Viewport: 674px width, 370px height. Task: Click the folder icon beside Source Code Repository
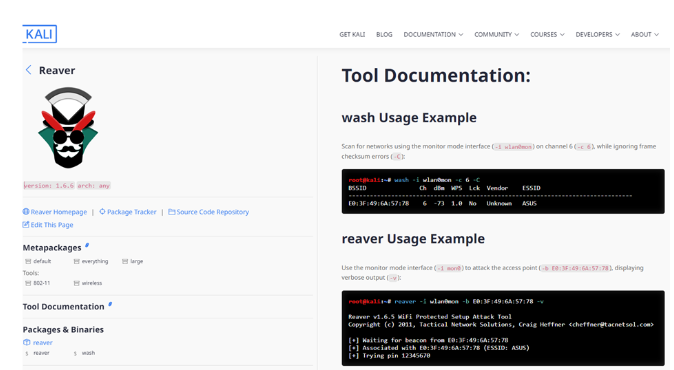point(172,211)
